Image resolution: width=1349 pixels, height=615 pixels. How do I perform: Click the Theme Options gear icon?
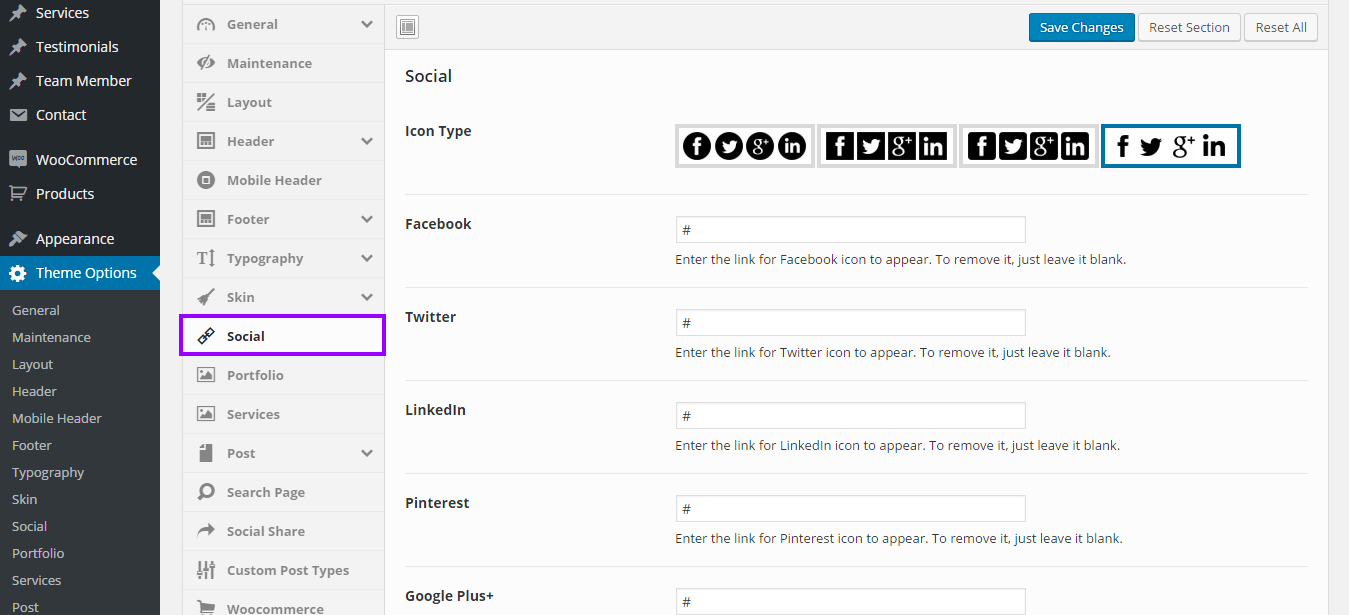click(18, 273)
